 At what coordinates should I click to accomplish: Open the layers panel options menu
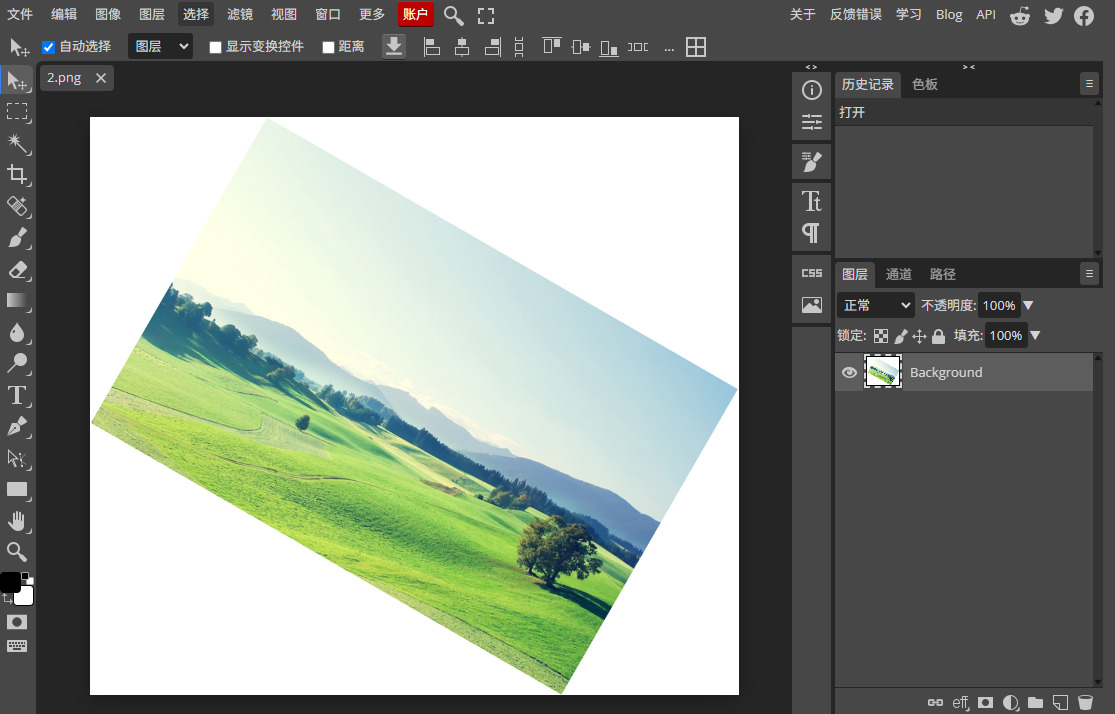click(x=1089, y=274)
